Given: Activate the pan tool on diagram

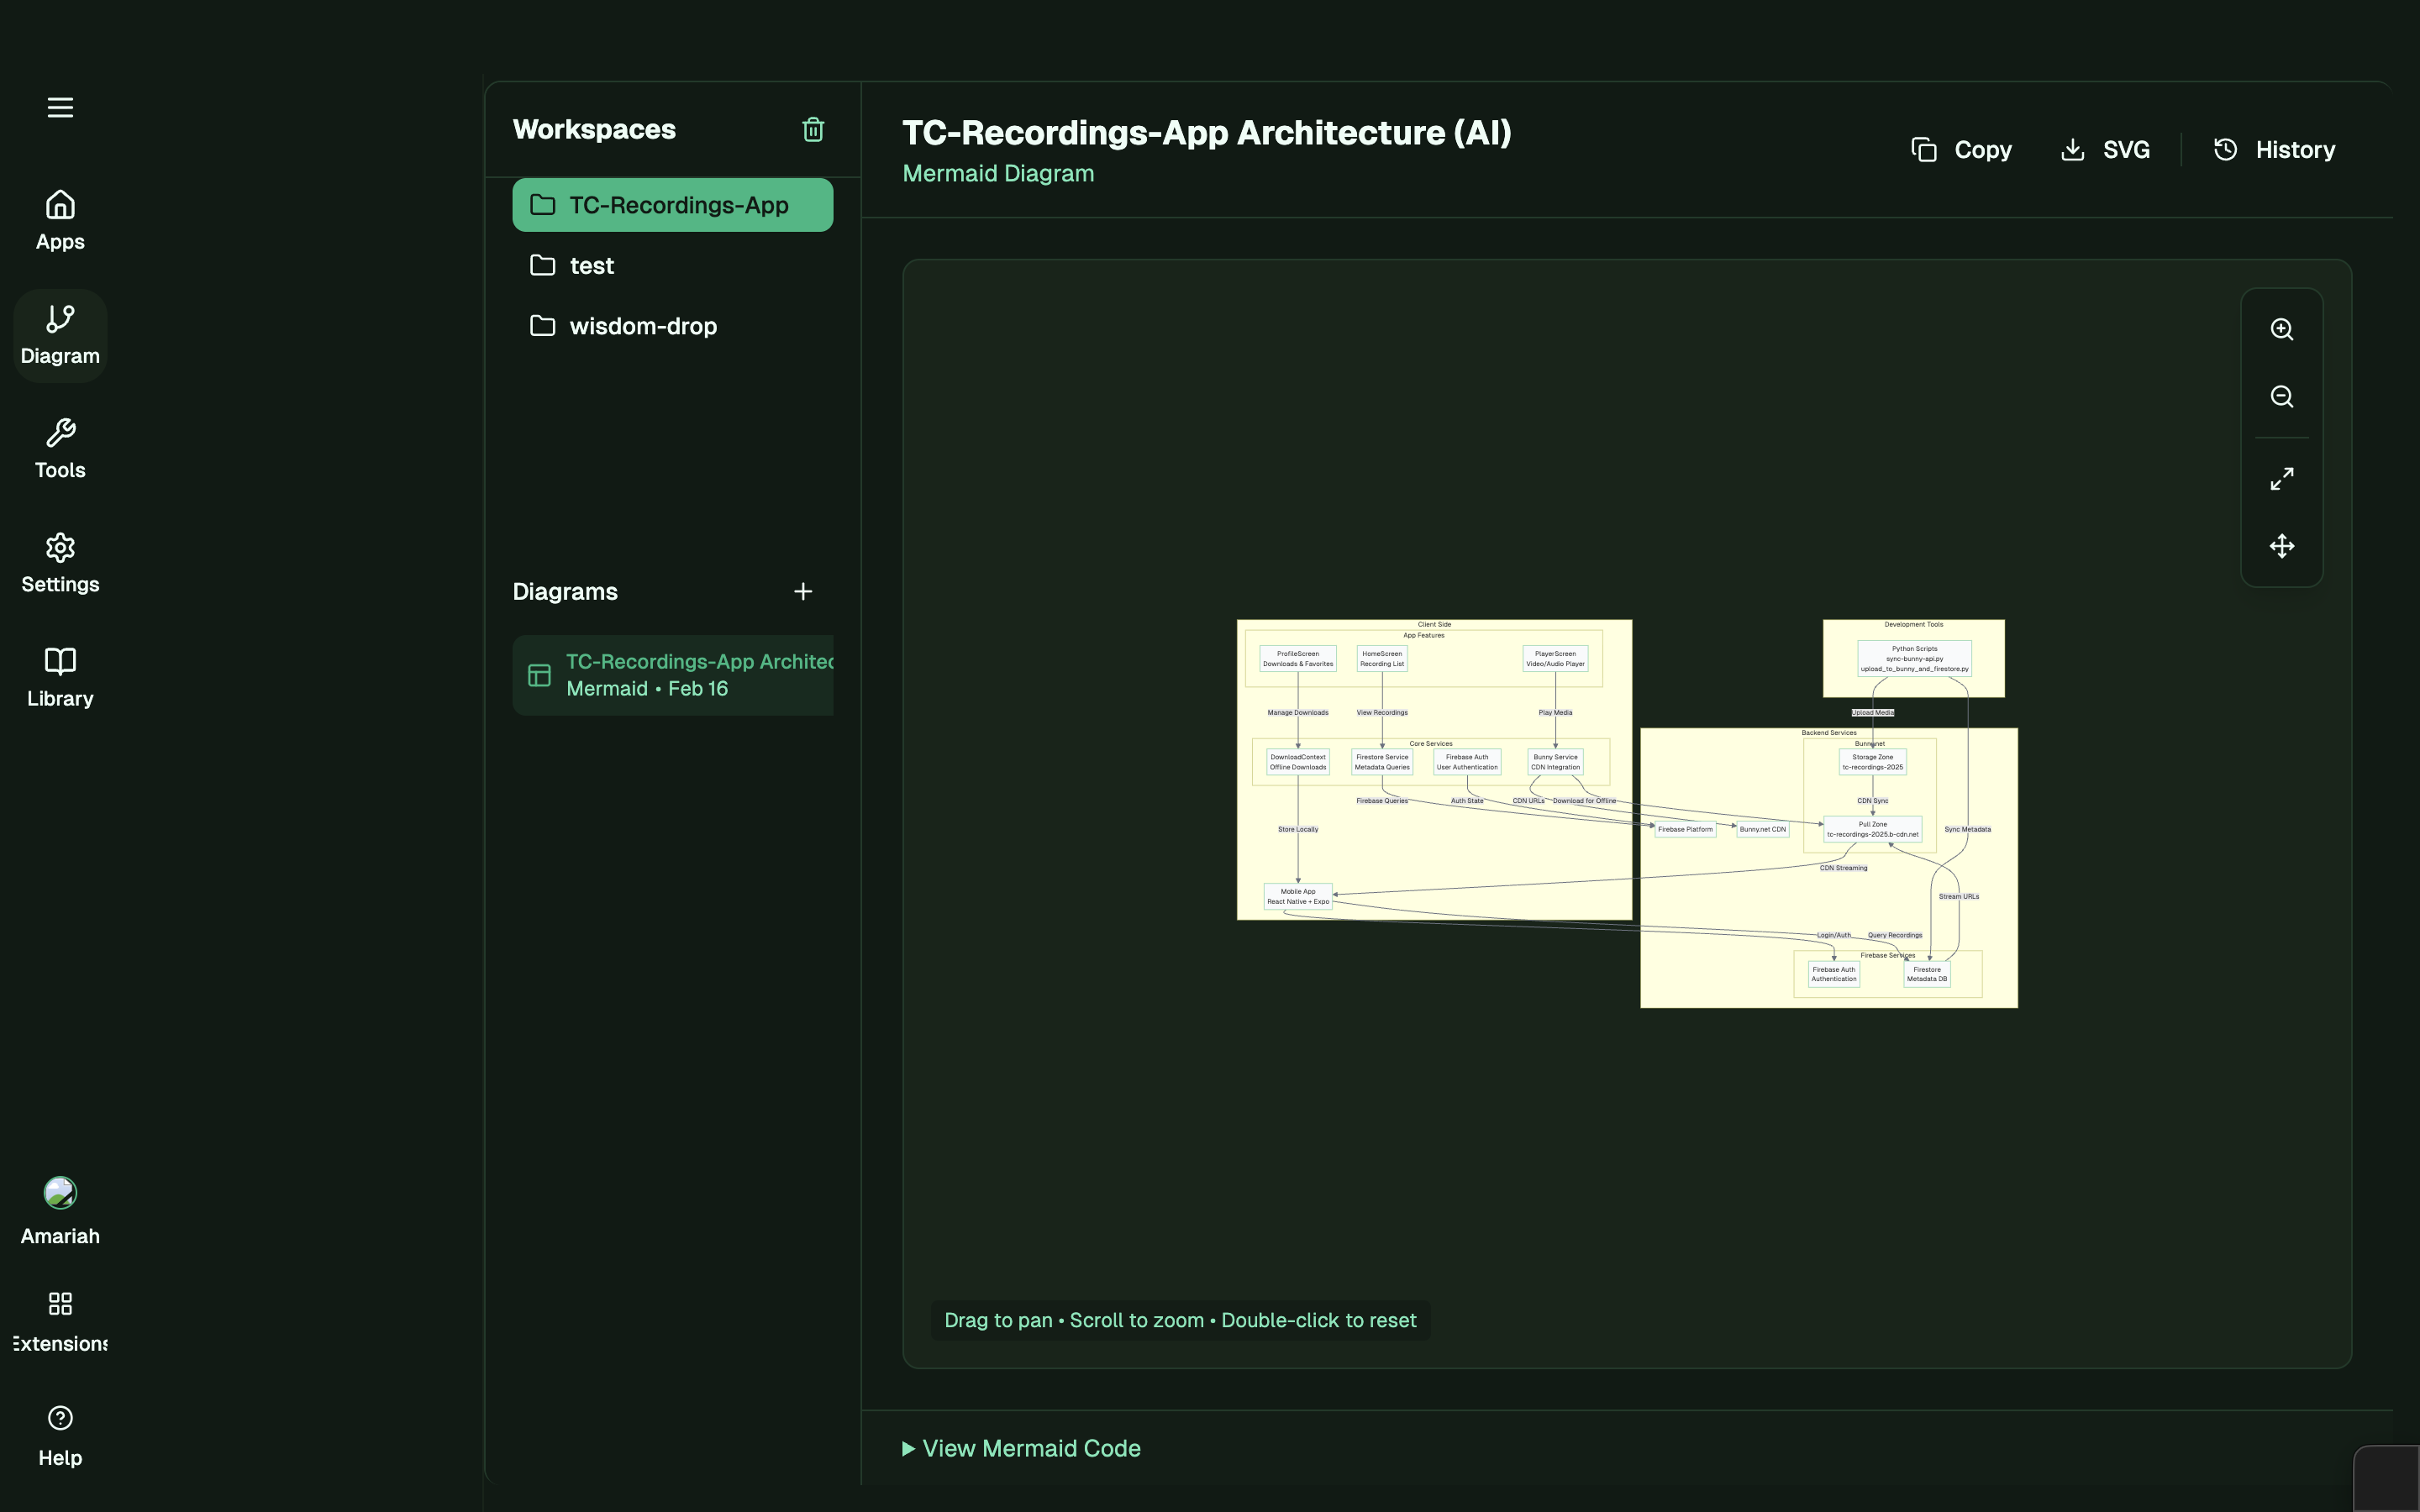Looking at the screenshot, I should coord(2282,546).
